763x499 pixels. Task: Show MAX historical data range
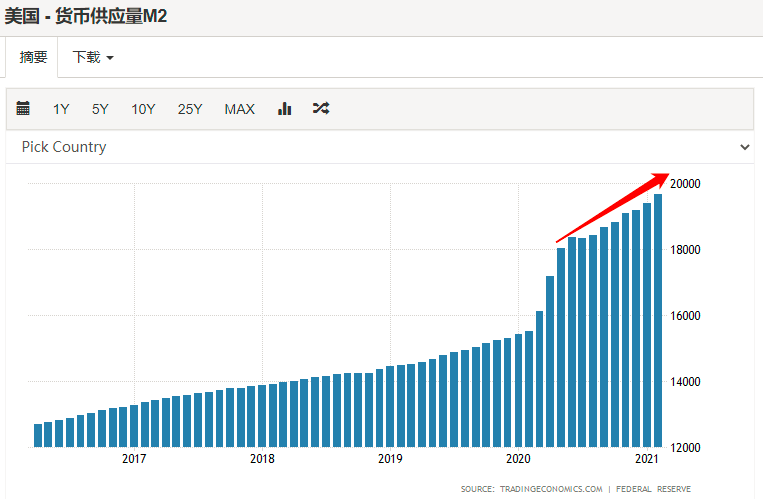point(239,109)
